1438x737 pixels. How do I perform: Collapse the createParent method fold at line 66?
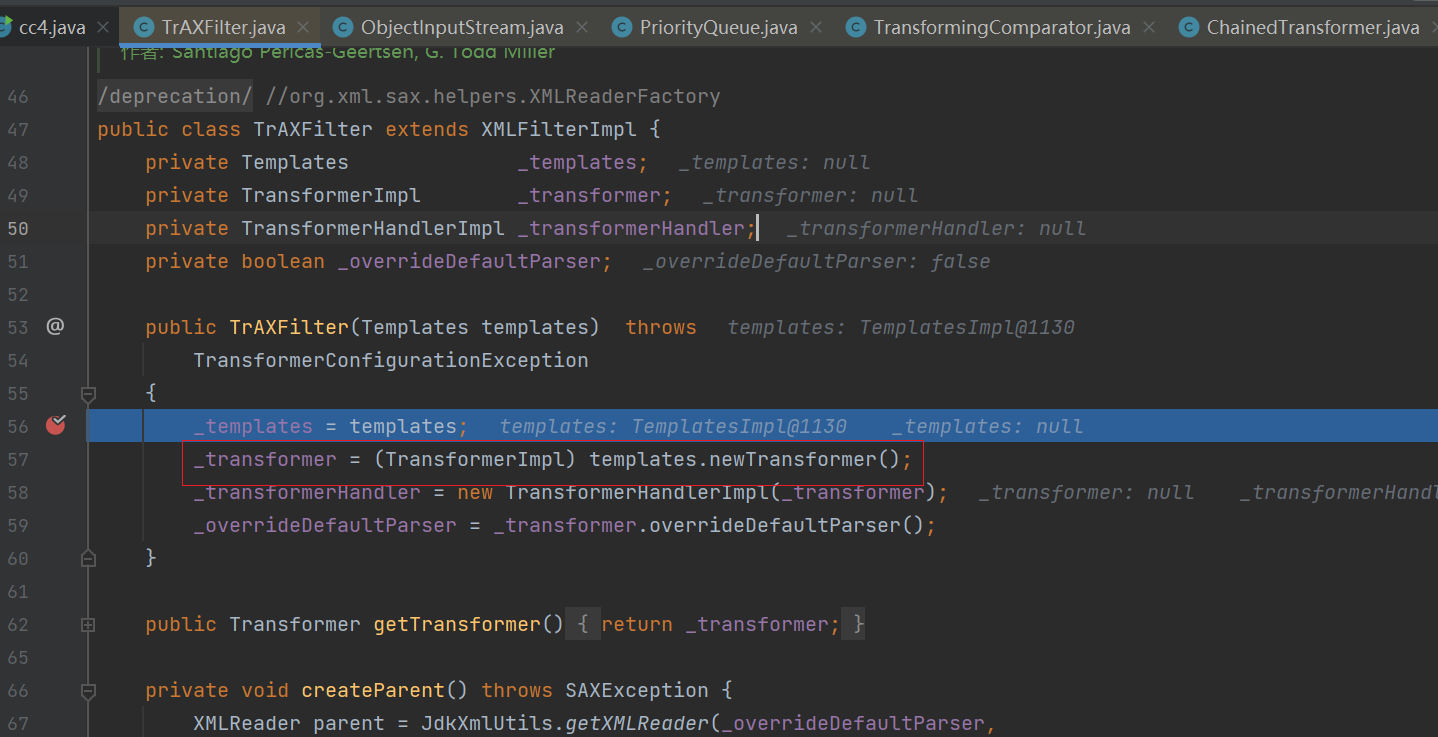[x=88, y=690]
